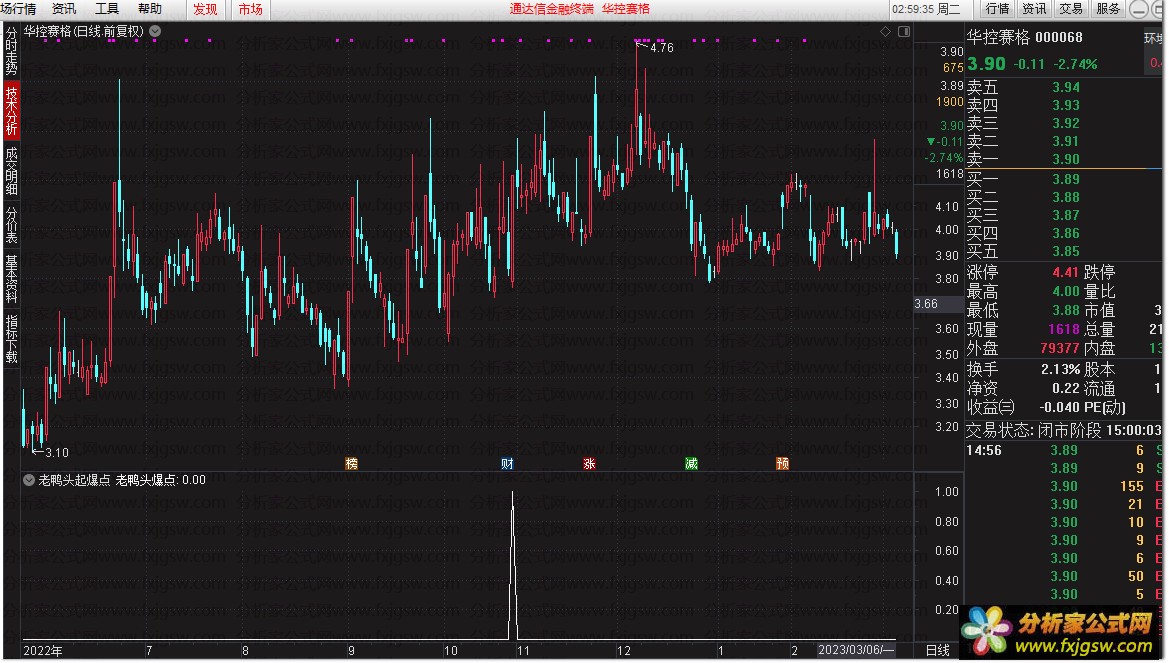Click the 3.10 low price label on the chart

pyautogui.click(x=57, y=453)
